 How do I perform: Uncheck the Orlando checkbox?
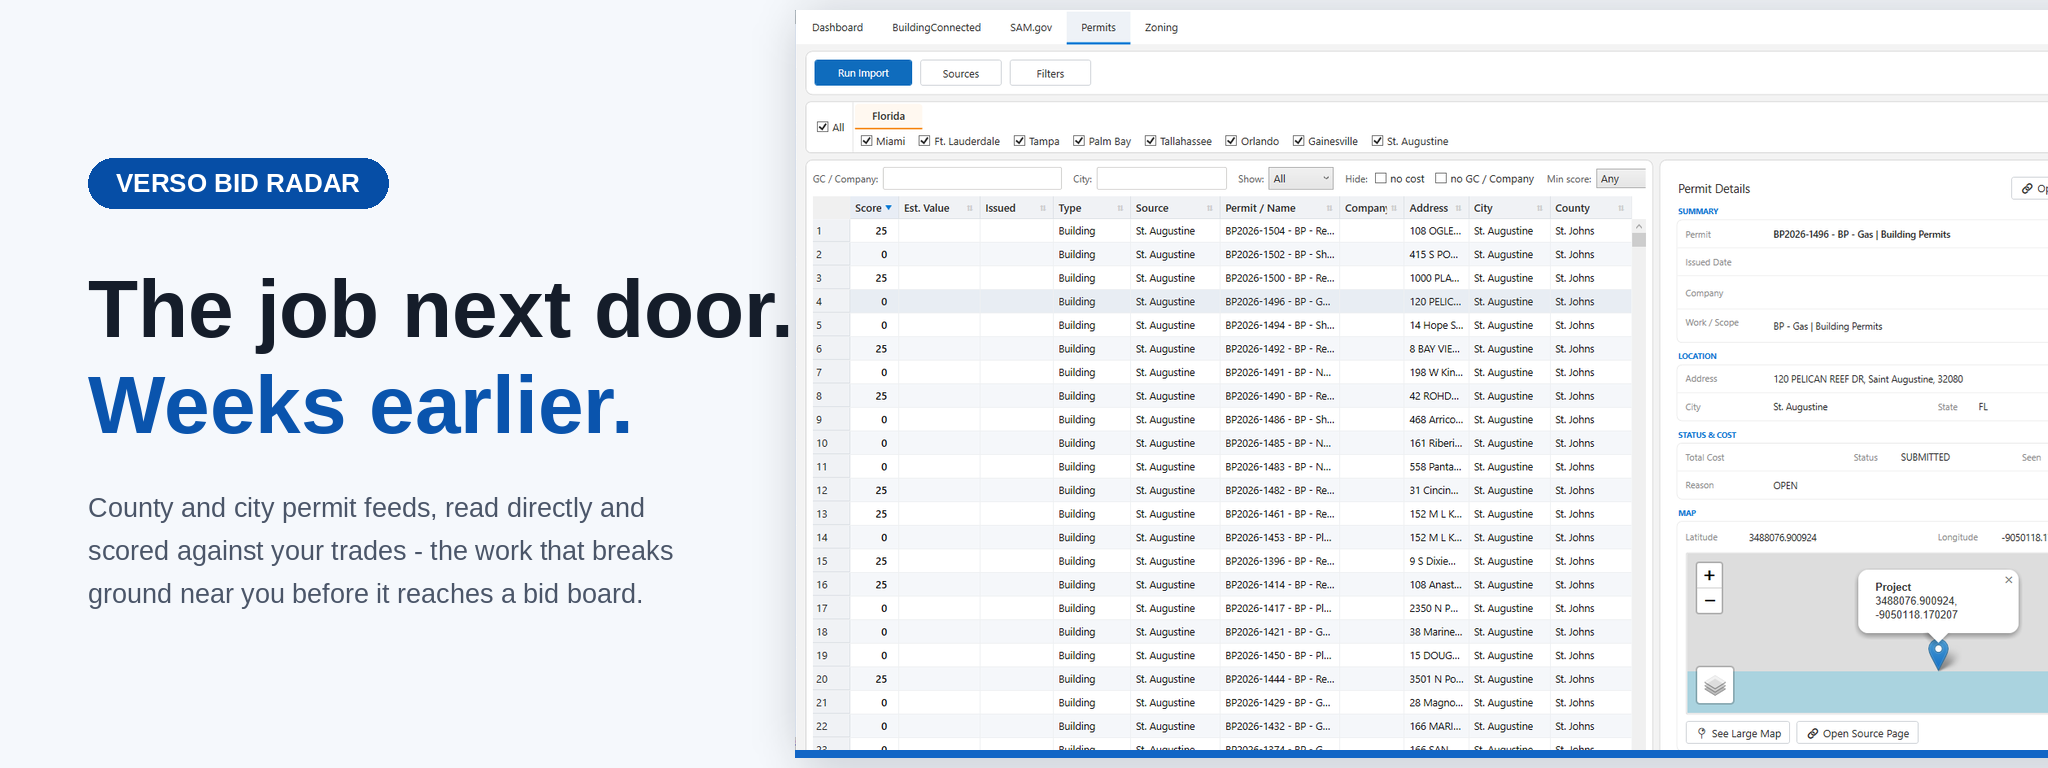pyautogui.click(x=1231, y=141)
